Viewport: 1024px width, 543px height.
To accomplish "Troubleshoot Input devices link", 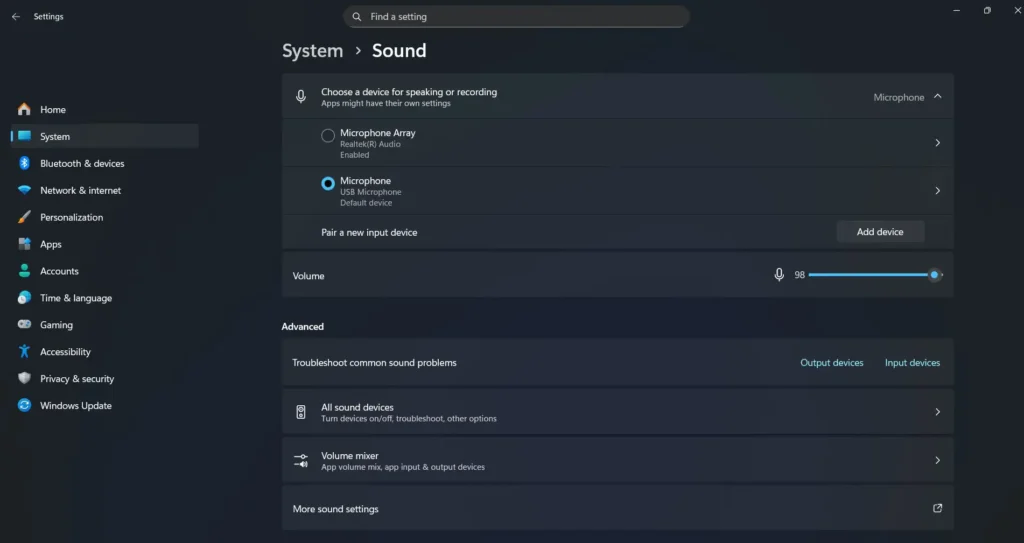I will (912, 363).
